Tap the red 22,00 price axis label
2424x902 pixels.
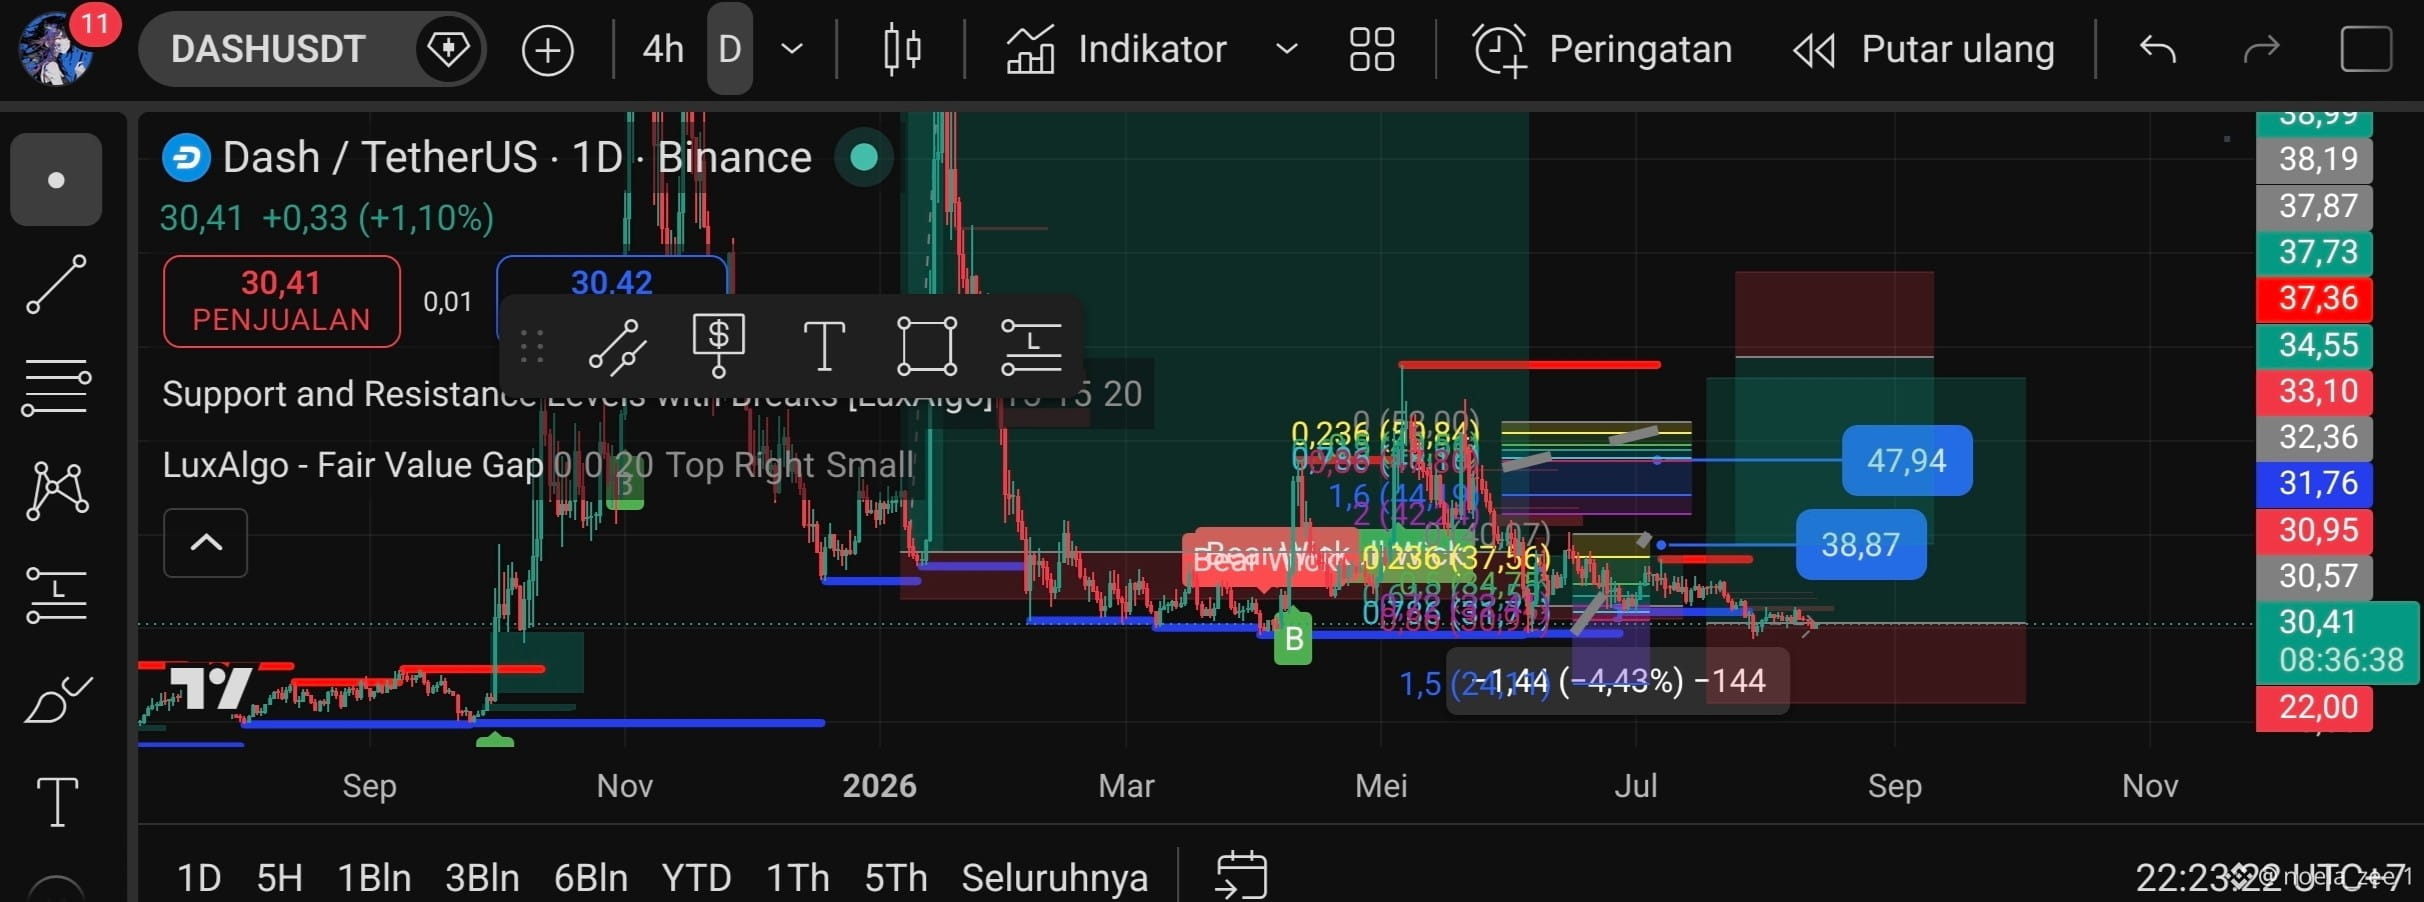(x=2316, y=708)
